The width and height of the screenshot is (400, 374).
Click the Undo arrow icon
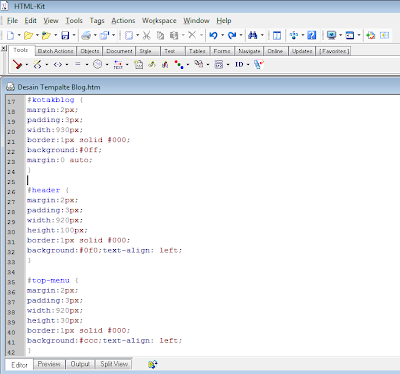(x=214, y=35)
